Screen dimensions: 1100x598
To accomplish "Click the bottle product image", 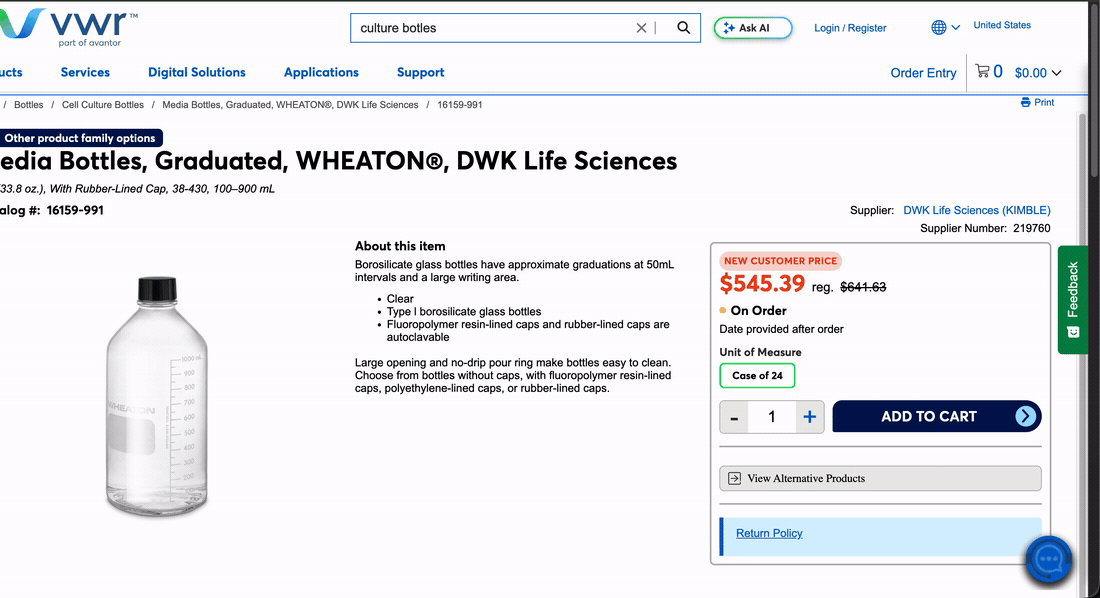I will point(156,396).
